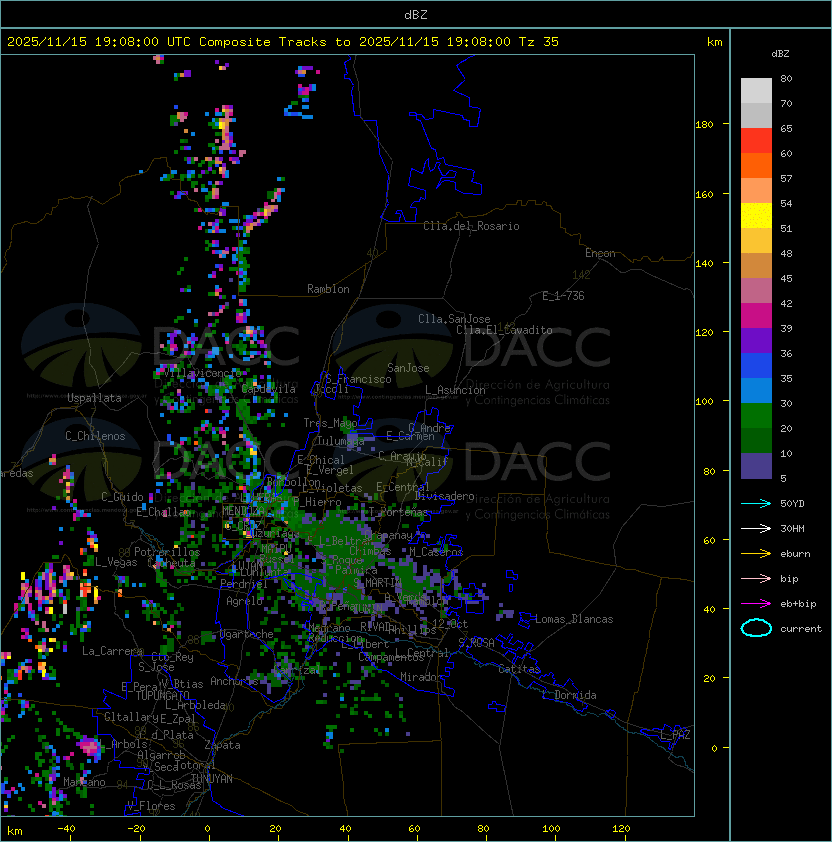Image resolution: width=832 pixels, height=842 pixels.
Task: Click the 'Ugarteche' map label
Action: [247, 634]
